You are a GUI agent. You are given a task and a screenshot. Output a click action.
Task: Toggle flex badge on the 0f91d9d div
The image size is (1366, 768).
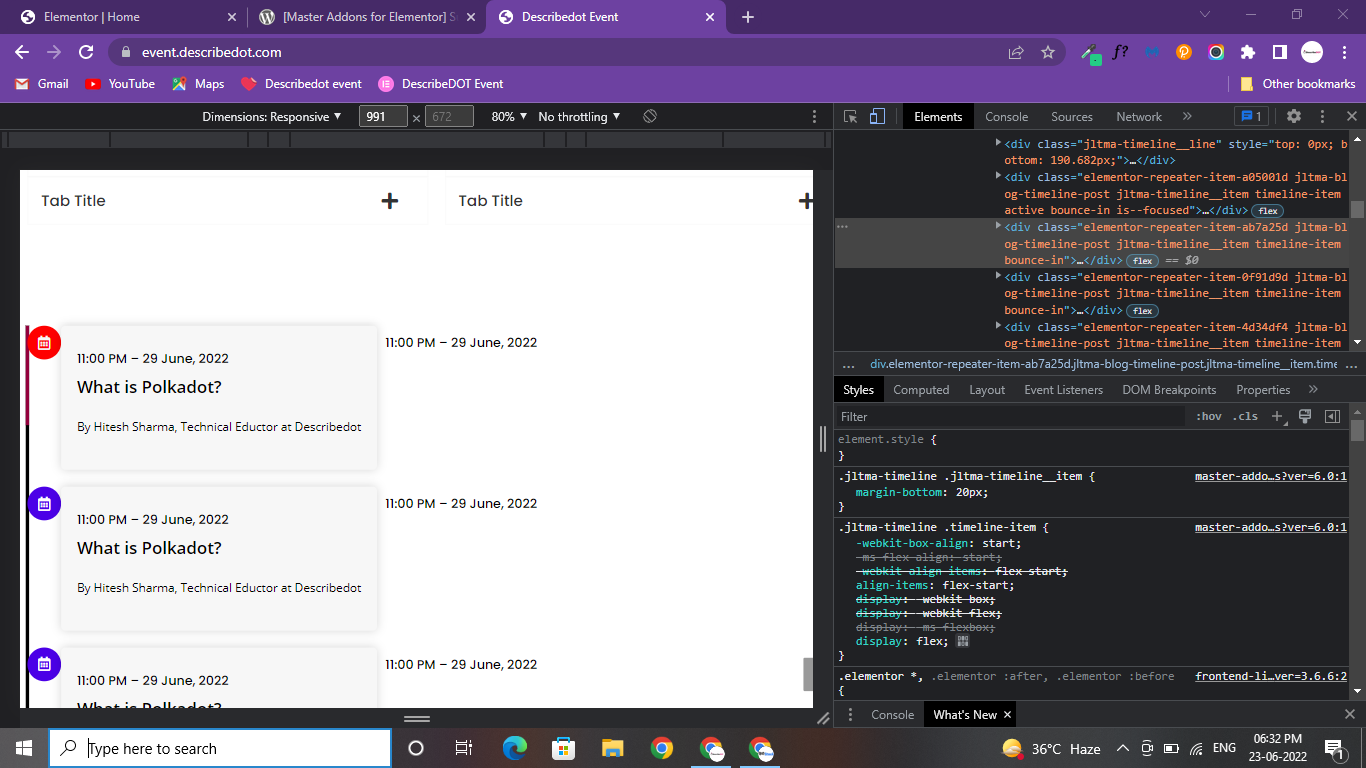(1143, 311)
